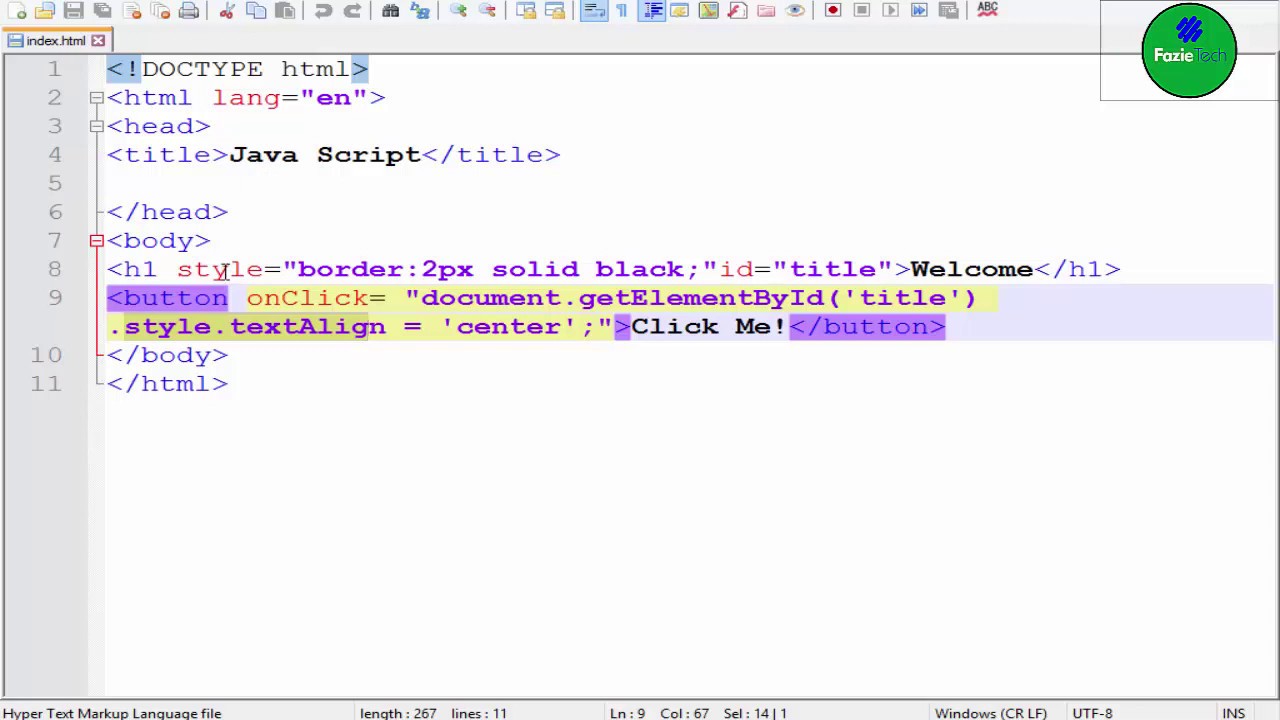Viewport: 1280px width, 720px height.
Task: Open a file with the Open folder icon
Action: point(45,10)
